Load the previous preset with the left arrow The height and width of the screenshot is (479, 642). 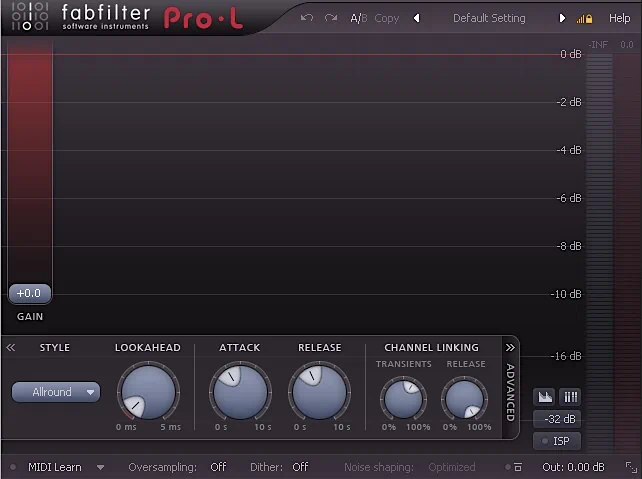[x=416, y=18]
